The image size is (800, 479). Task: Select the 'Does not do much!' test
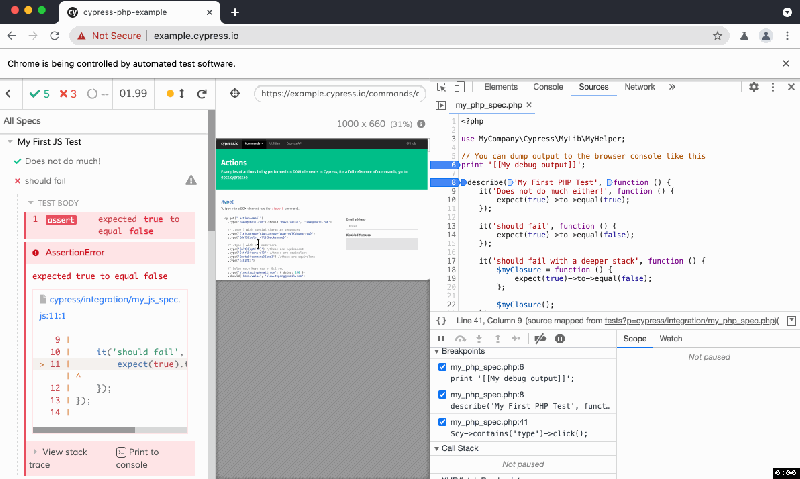click(63, 161)
